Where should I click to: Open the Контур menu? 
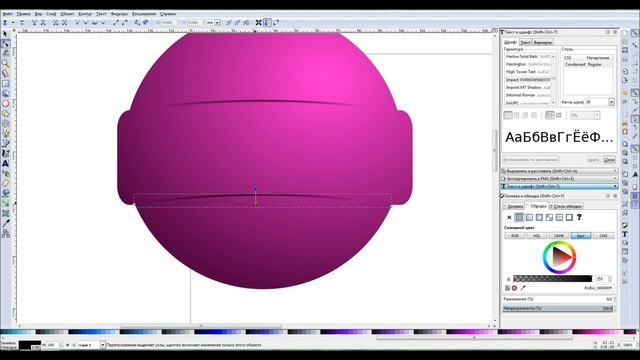tap(85, 14)
